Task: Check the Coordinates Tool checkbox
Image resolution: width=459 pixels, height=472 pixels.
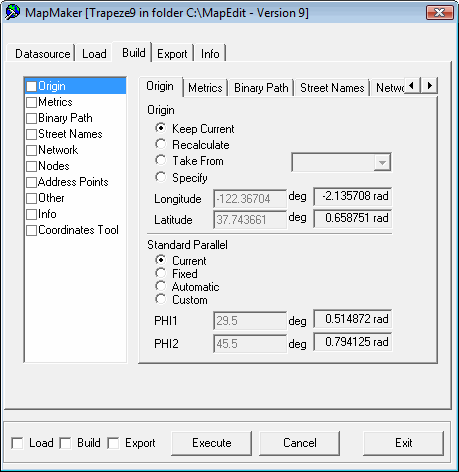Action: (x=31, y=230)
